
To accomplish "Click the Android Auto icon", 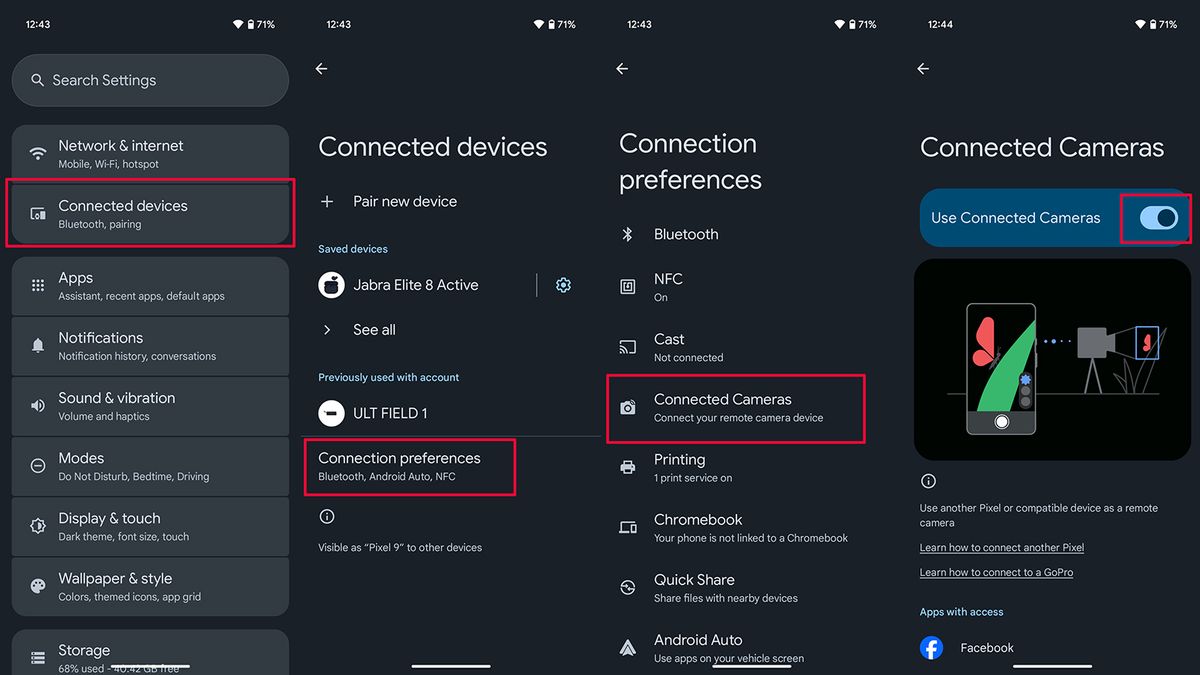I will tap(628, 647).
